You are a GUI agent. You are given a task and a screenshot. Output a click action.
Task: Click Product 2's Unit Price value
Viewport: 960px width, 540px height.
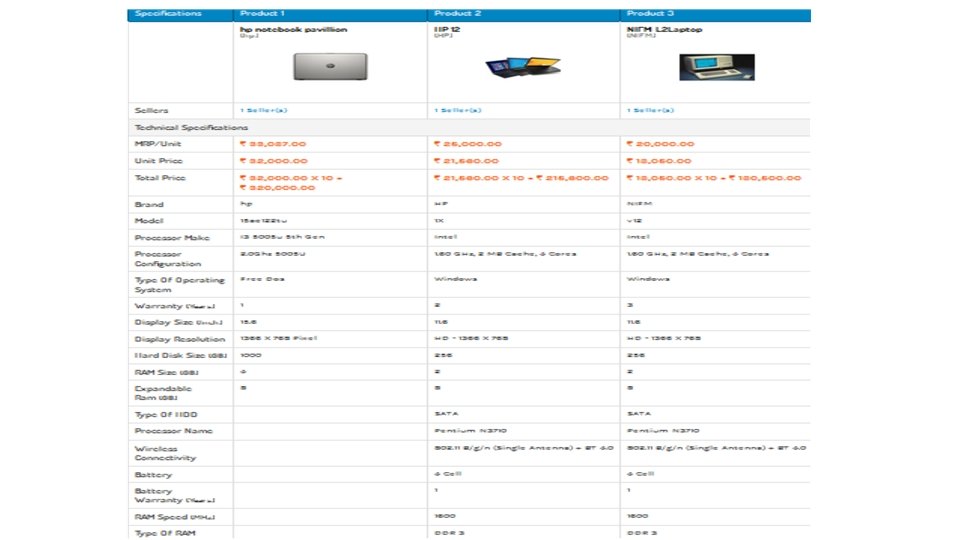click(466, 161)
